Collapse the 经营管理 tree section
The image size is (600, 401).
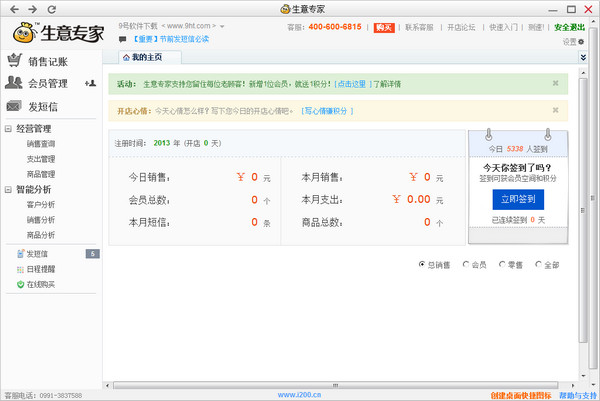(8, 129)
